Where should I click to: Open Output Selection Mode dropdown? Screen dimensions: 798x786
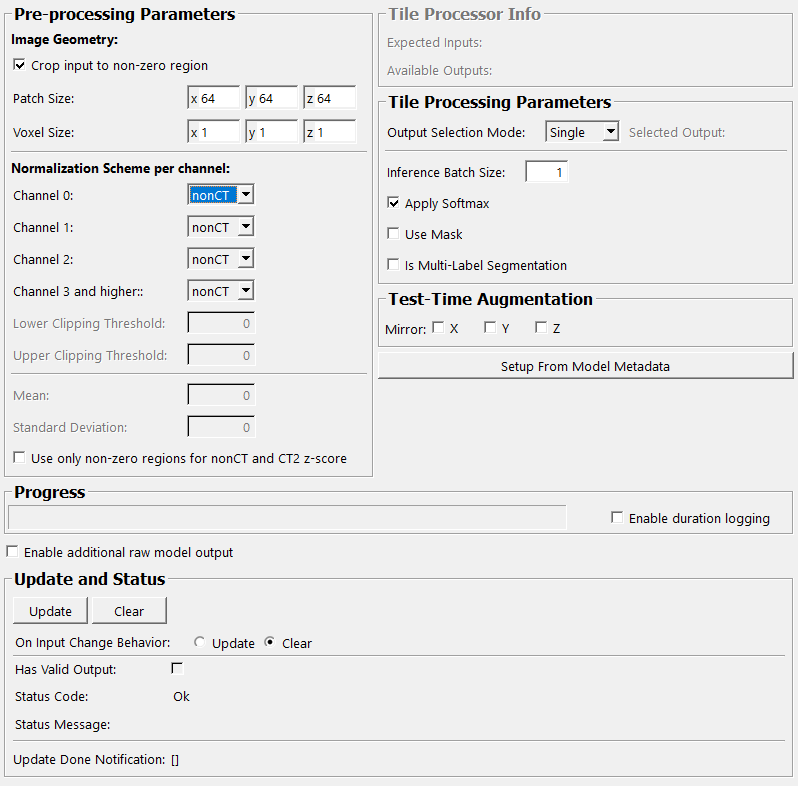582,132
